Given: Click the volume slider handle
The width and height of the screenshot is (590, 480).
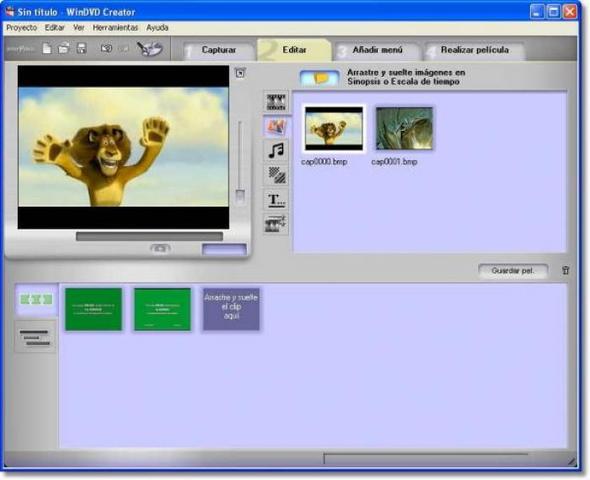Looking at the screenshot, I should click(x=240, y=196).
